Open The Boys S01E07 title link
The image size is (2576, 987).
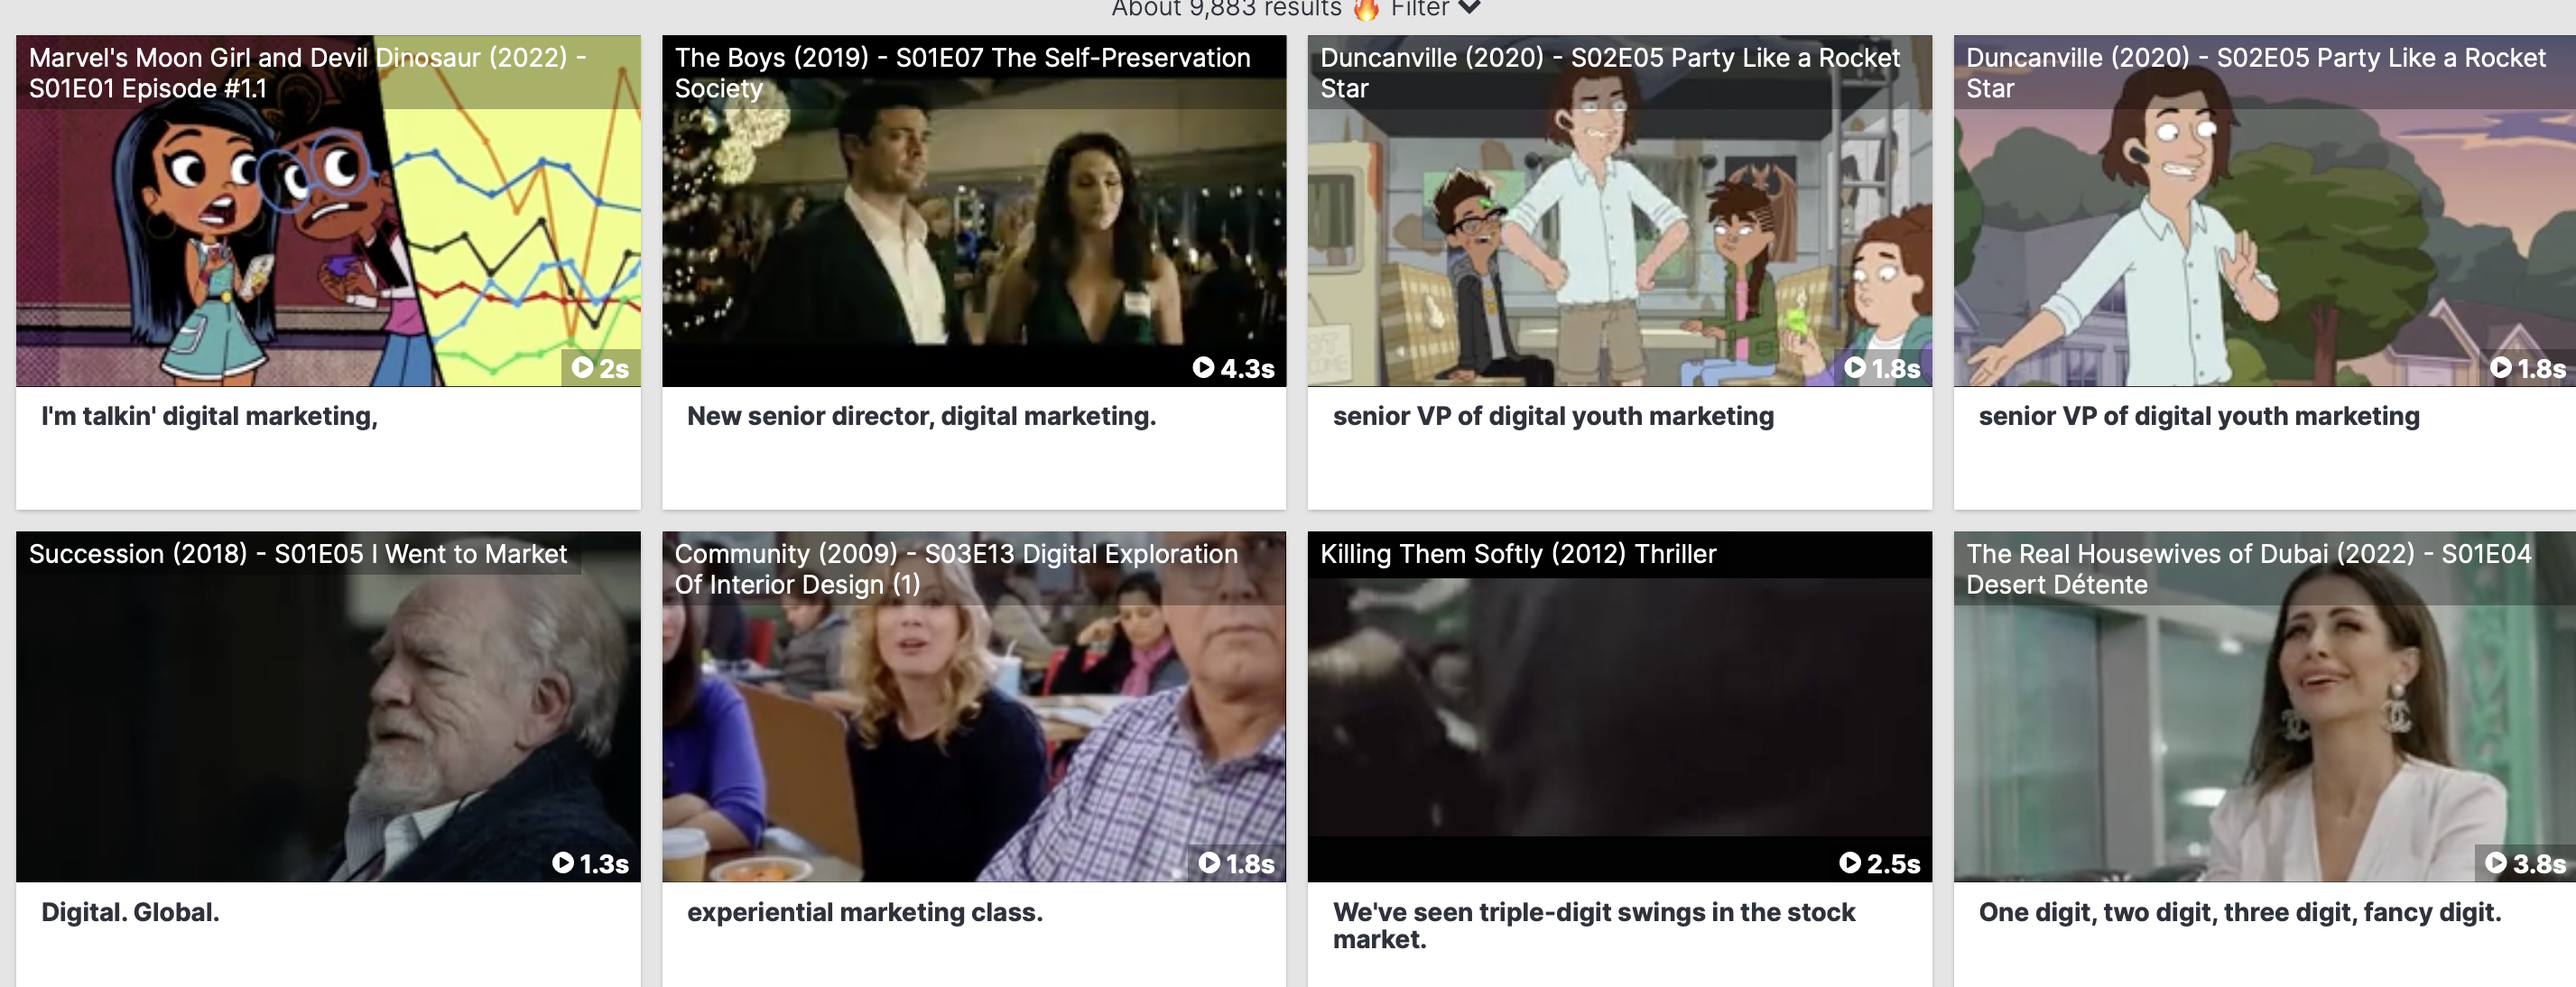(962, 73)
